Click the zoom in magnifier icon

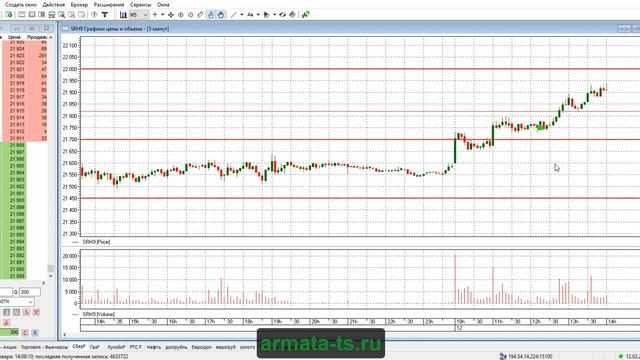pyautogui.click(x=180, y=15)
